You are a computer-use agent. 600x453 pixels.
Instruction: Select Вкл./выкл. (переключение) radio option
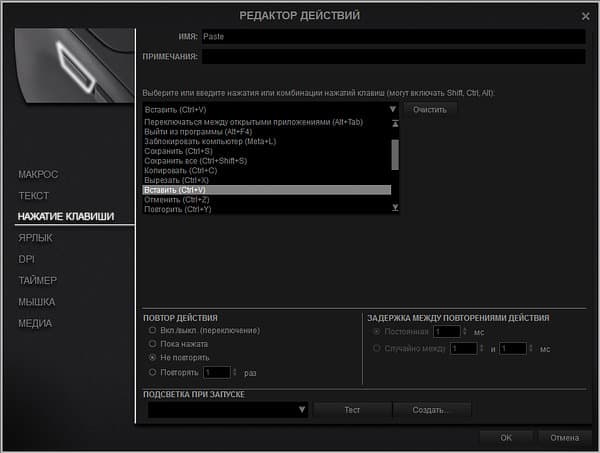152,330
